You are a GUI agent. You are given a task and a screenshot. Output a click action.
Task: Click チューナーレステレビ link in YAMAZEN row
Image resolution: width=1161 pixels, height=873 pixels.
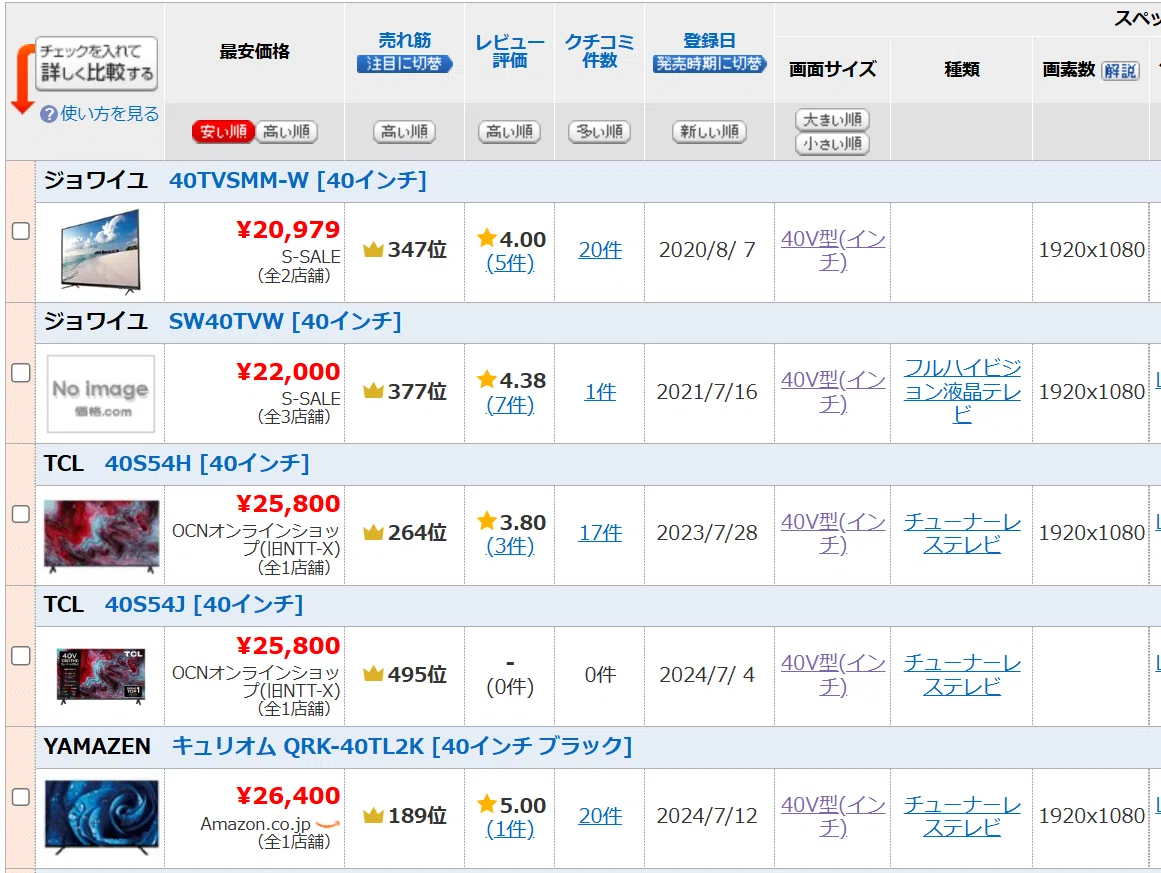click(x=963, y=816)
